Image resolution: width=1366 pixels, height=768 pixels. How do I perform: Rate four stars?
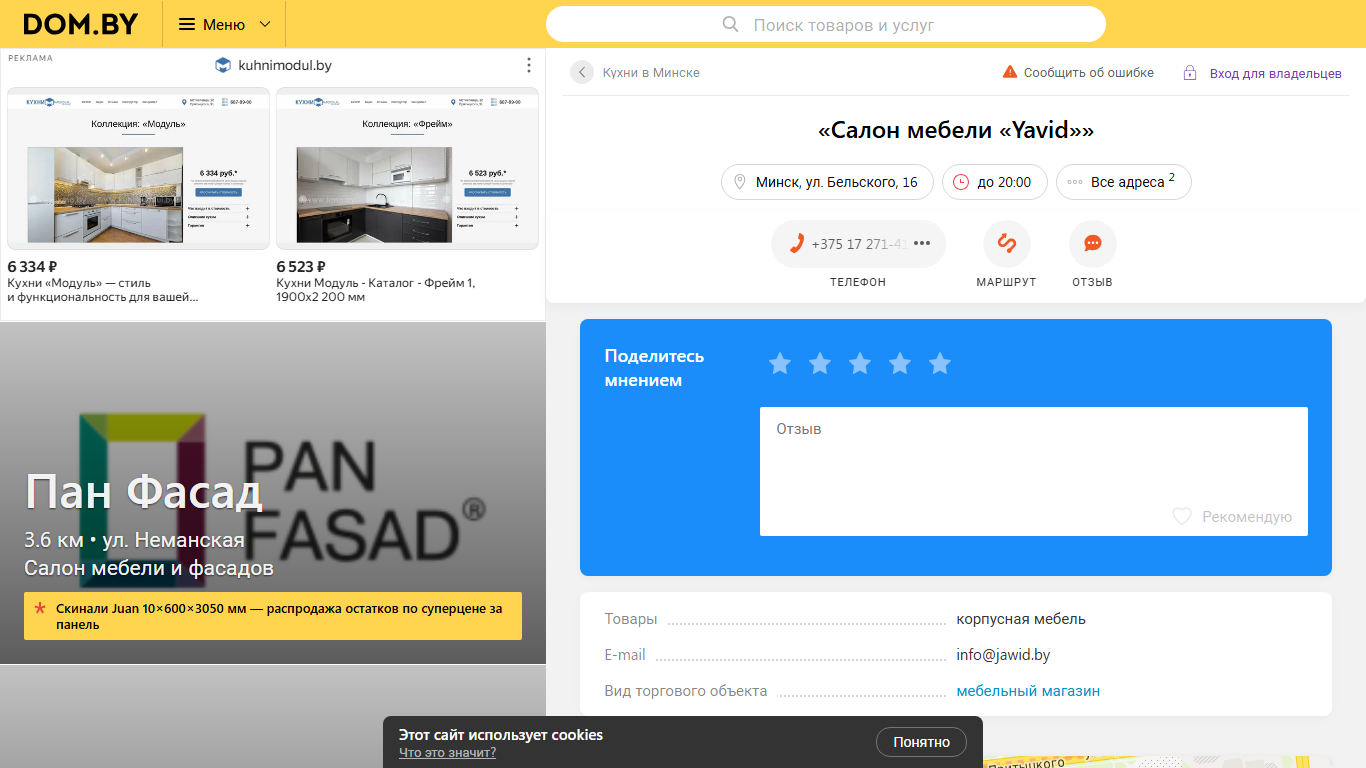(900, 364)
